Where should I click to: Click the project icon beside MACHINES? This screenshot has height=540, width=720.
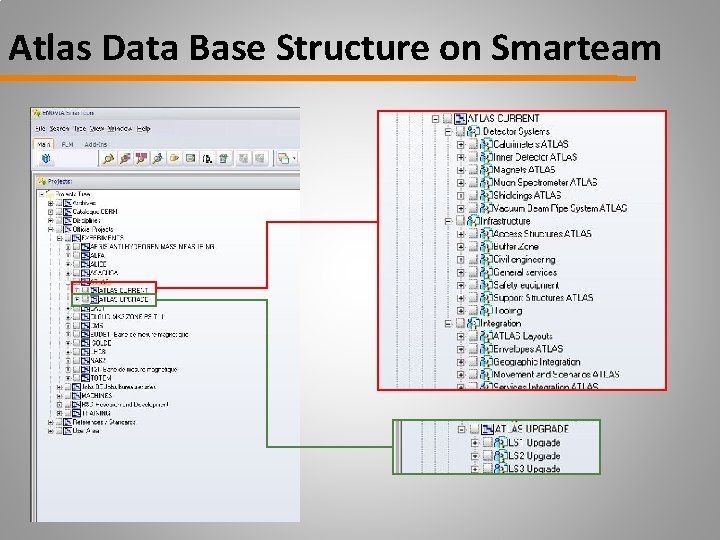(x=76, y=395)
